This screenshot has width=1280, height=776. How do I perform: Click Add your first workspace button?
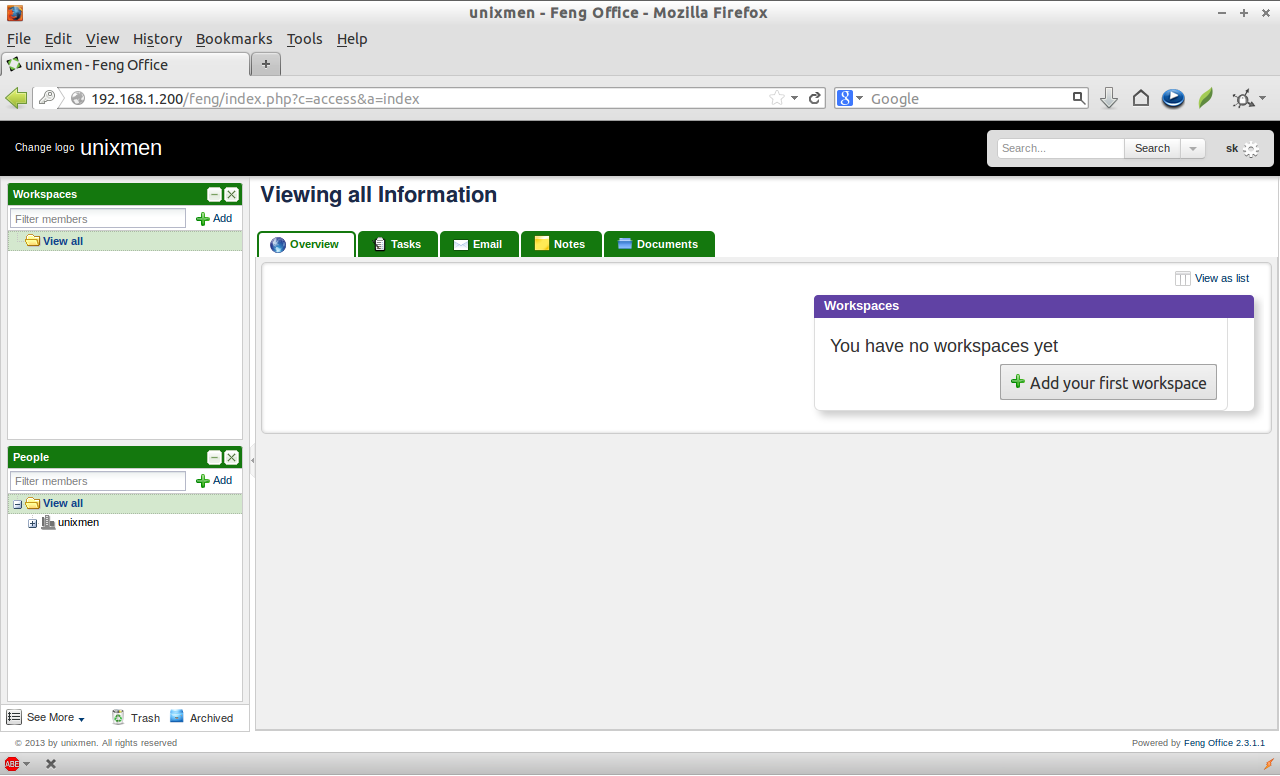tap(1108, 382)
